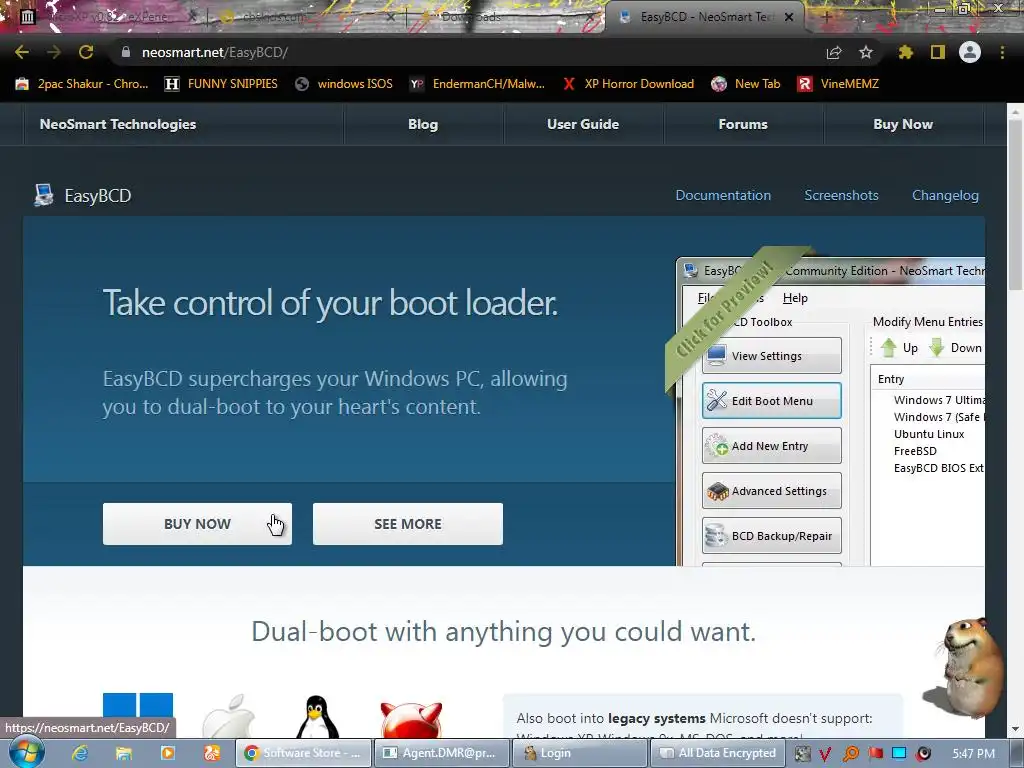Bookmark this page with the star icon

click(x=865, y=52)
